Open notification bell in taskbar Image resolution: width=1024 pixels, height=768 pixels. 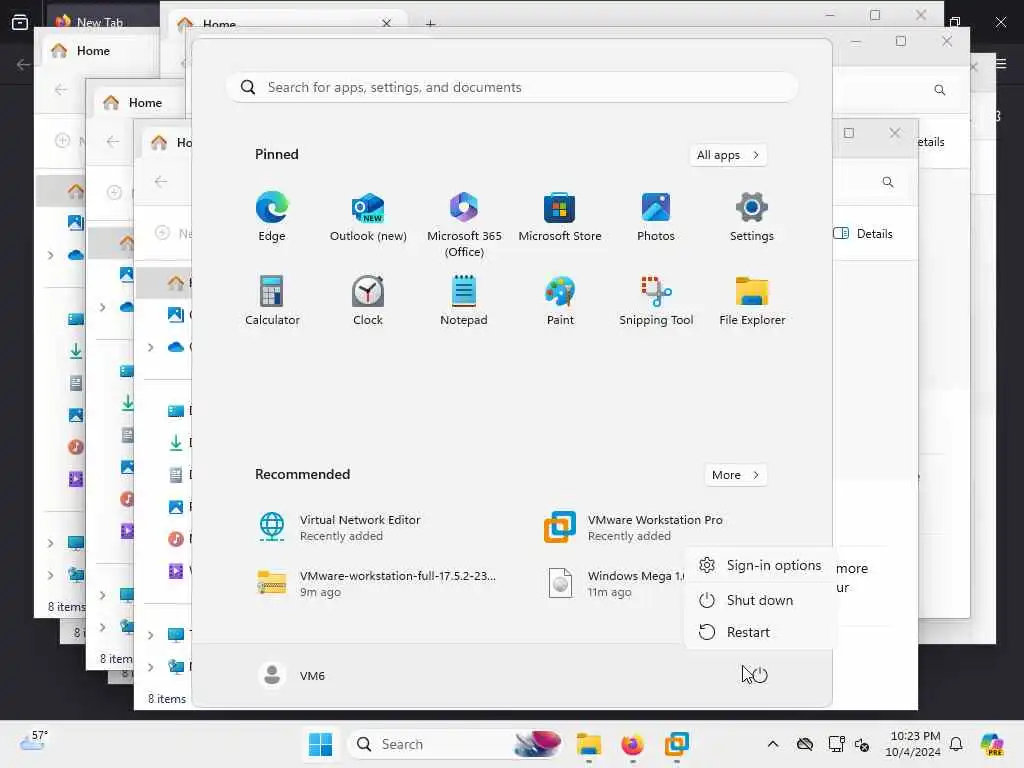pos(956,744)
